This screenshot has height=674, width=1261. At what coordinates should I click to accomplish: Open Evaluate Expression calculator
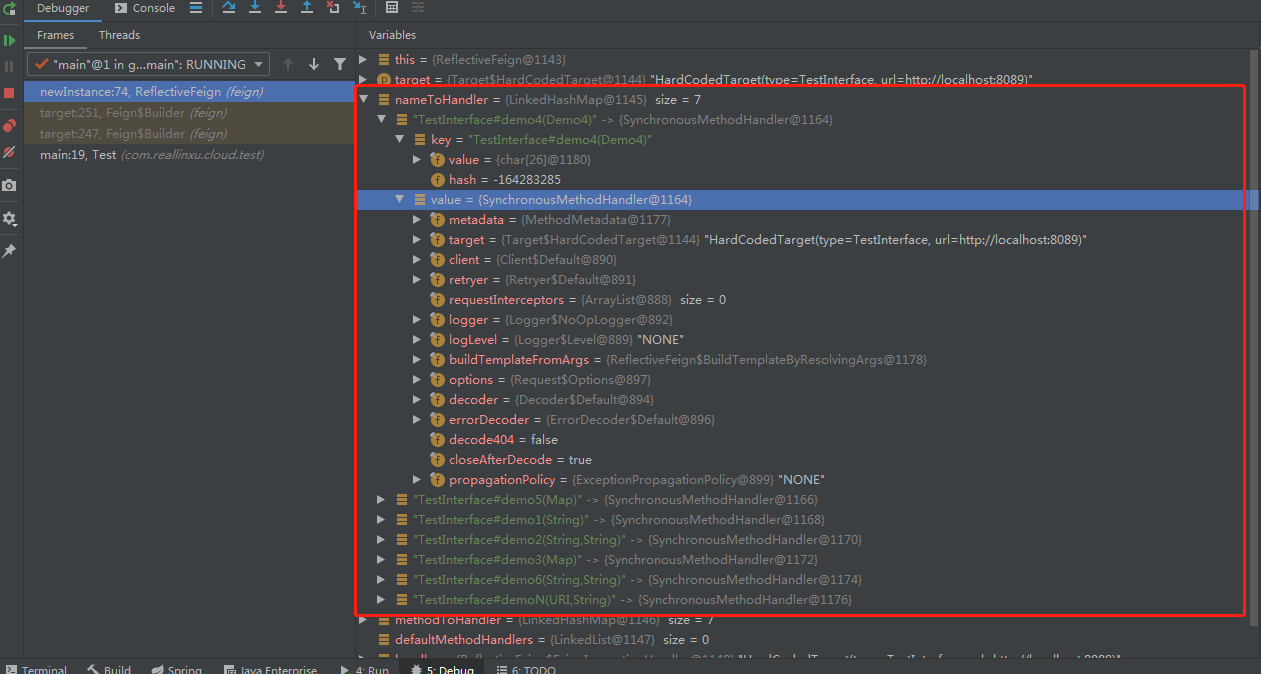click(x=392, y=8)
